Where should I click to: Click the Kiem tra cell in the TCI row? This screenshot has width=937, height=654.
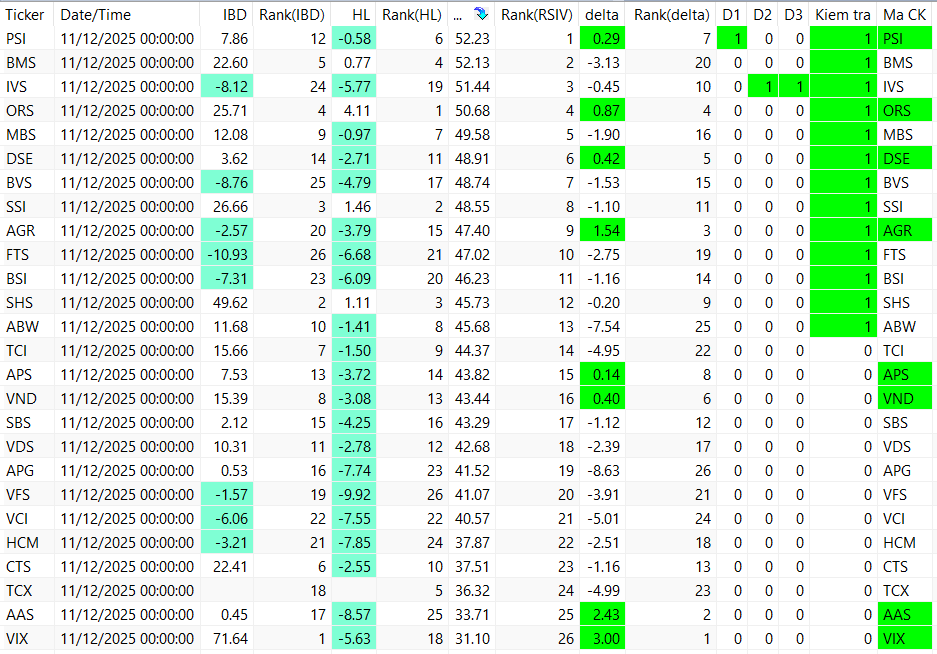[x=843, y=350]
